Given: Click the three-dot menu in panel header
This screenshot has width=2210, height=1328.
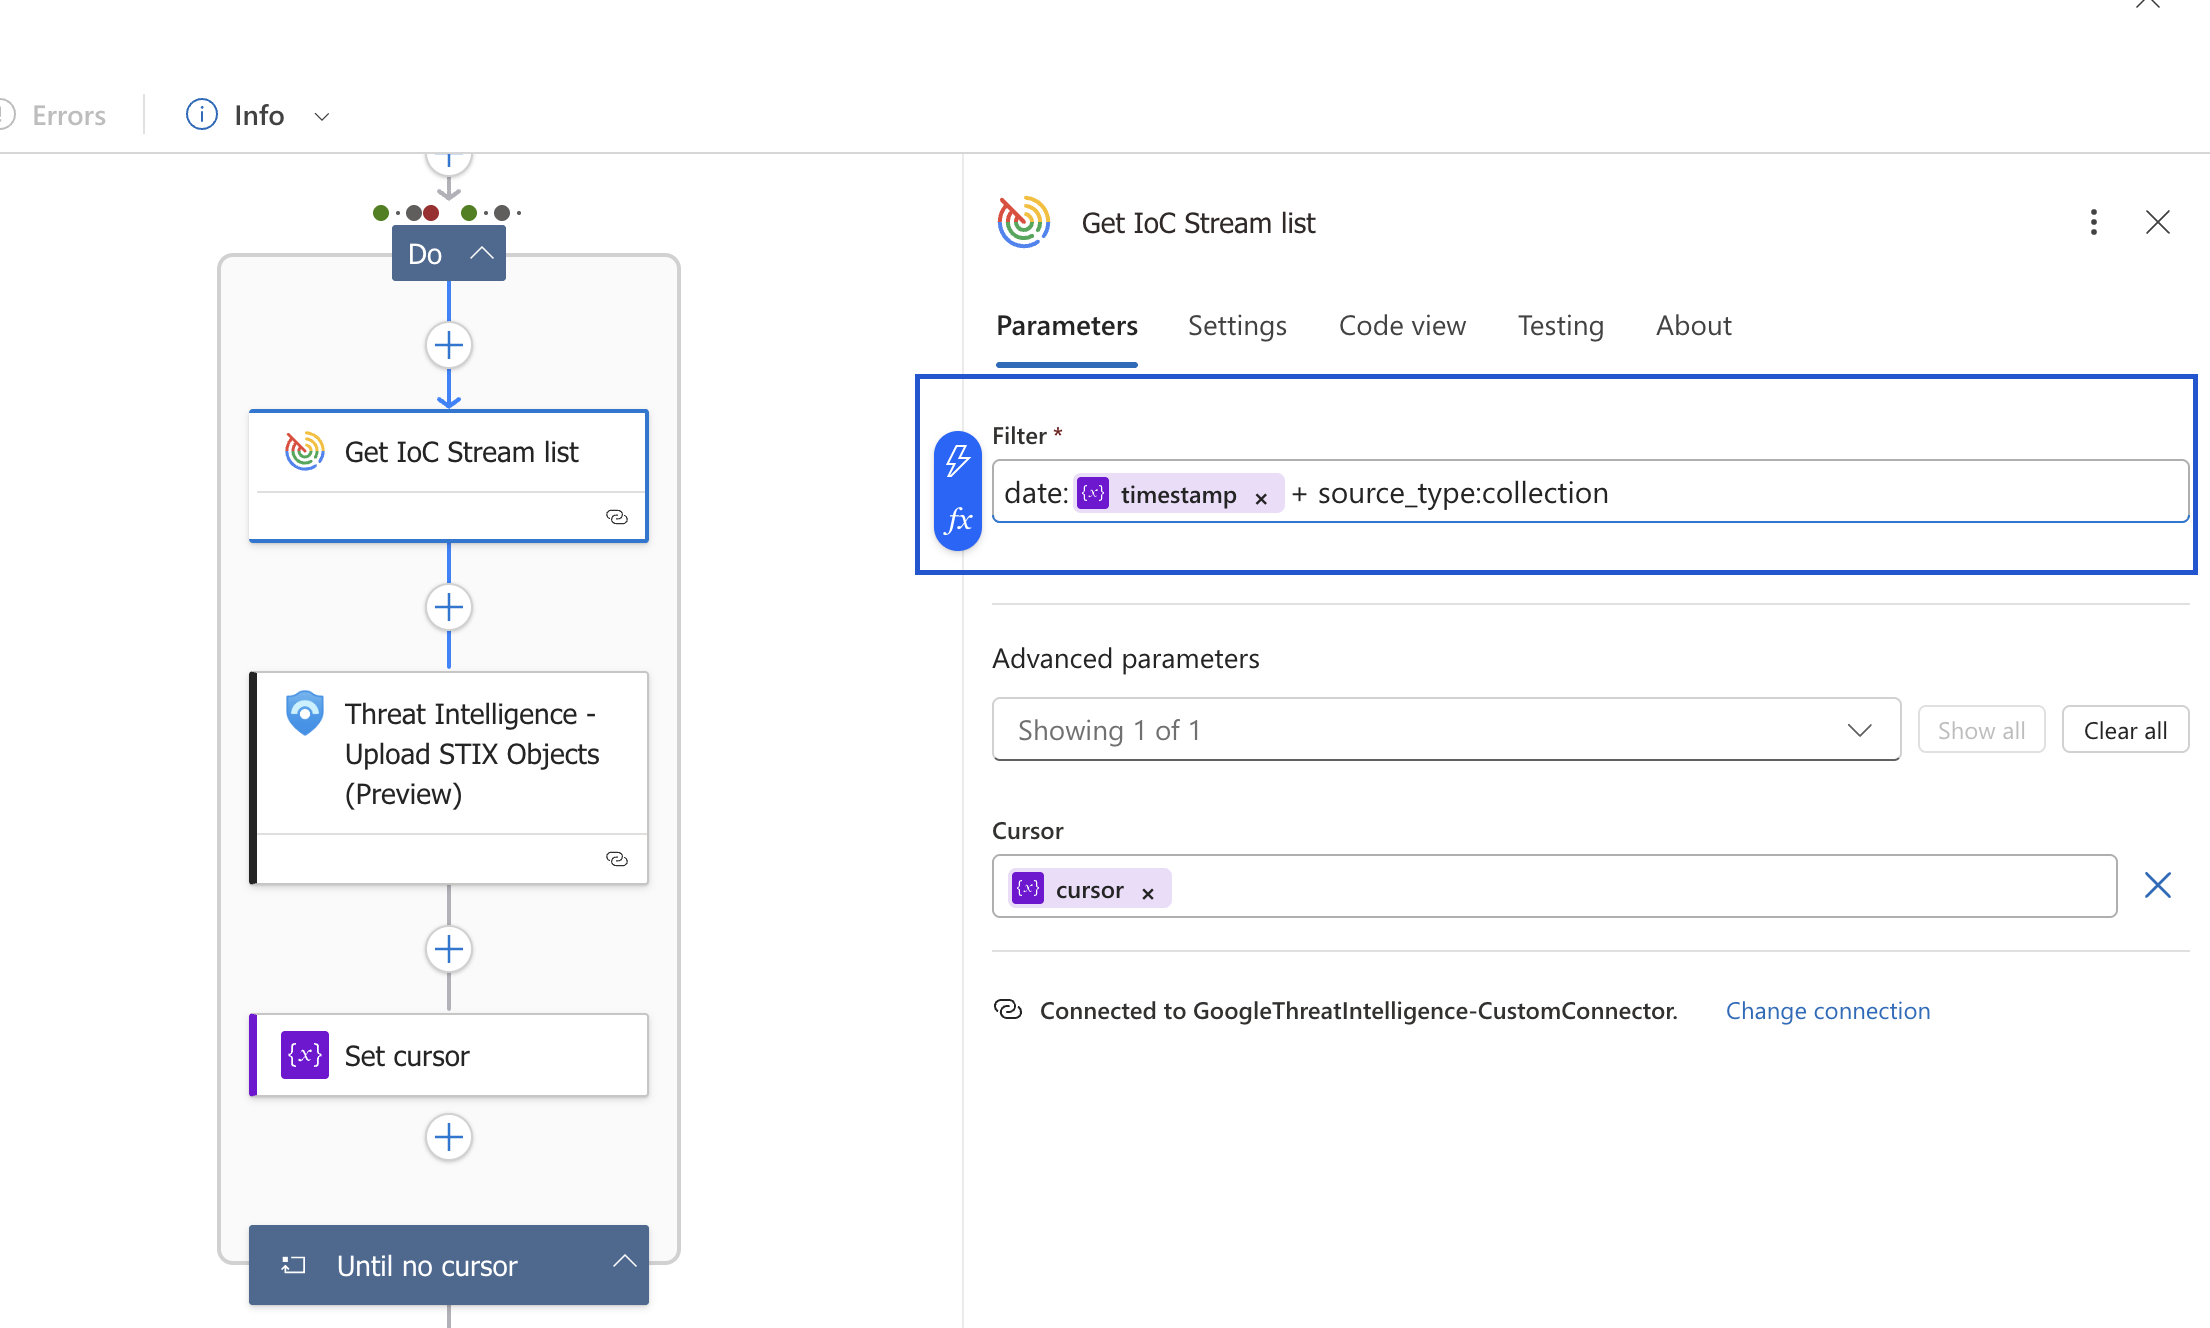Looking at the screenshot, I should (2093, 222).
